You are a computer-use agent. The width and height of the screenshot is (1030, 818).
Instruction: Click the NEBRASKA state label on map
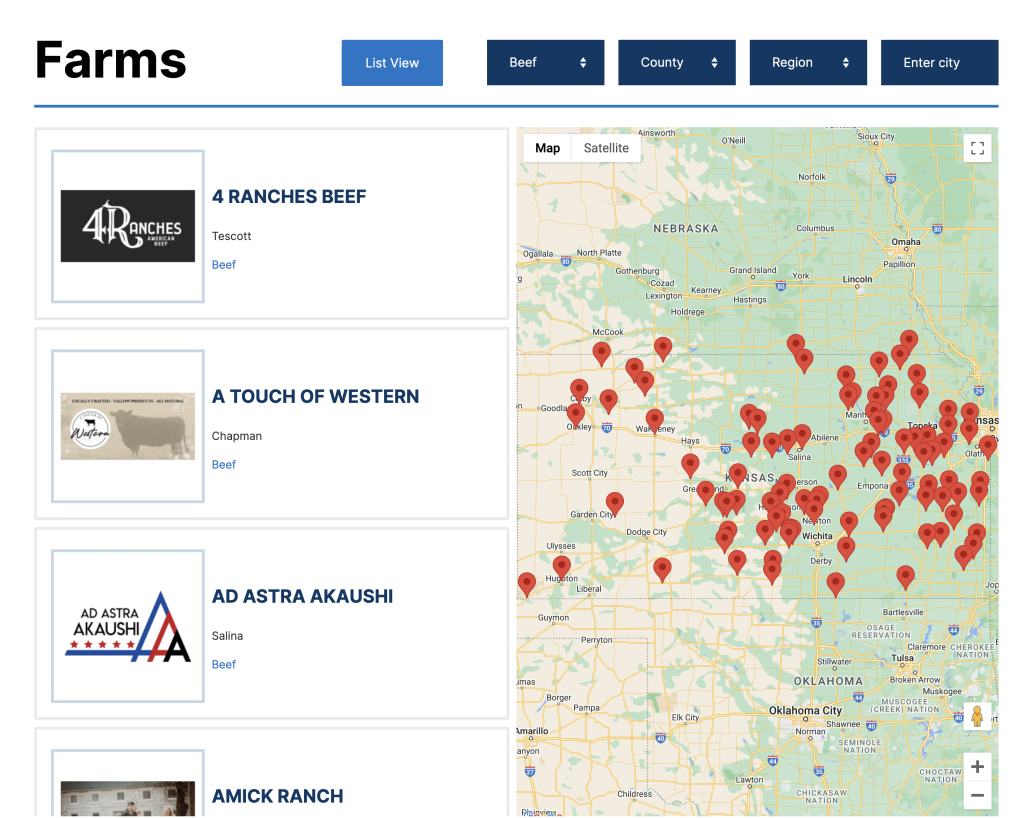coord(686,229)
